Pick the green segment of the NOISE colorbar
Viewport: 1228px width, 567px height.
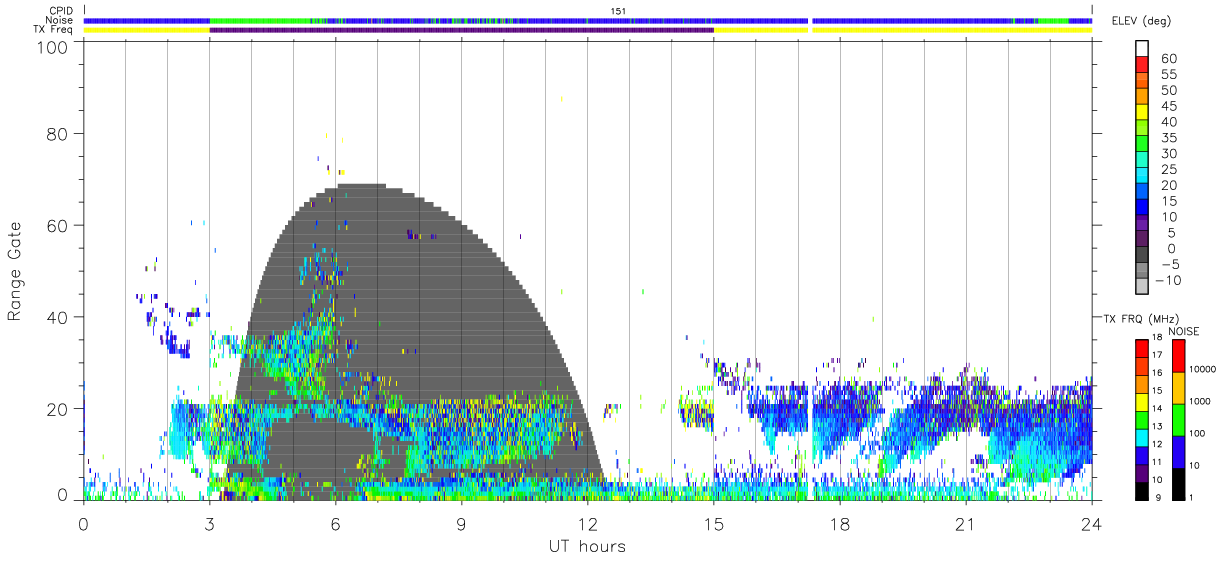1178,419
